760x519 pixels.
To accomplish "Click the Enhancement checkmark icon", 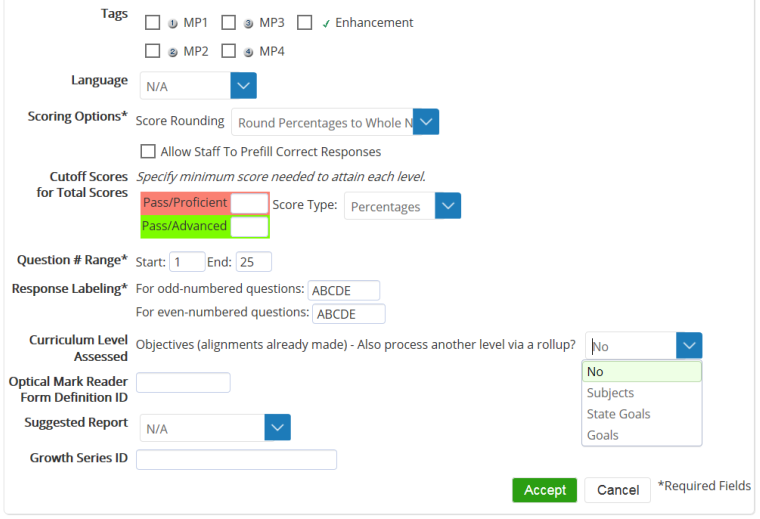I will tap(326, 23).
